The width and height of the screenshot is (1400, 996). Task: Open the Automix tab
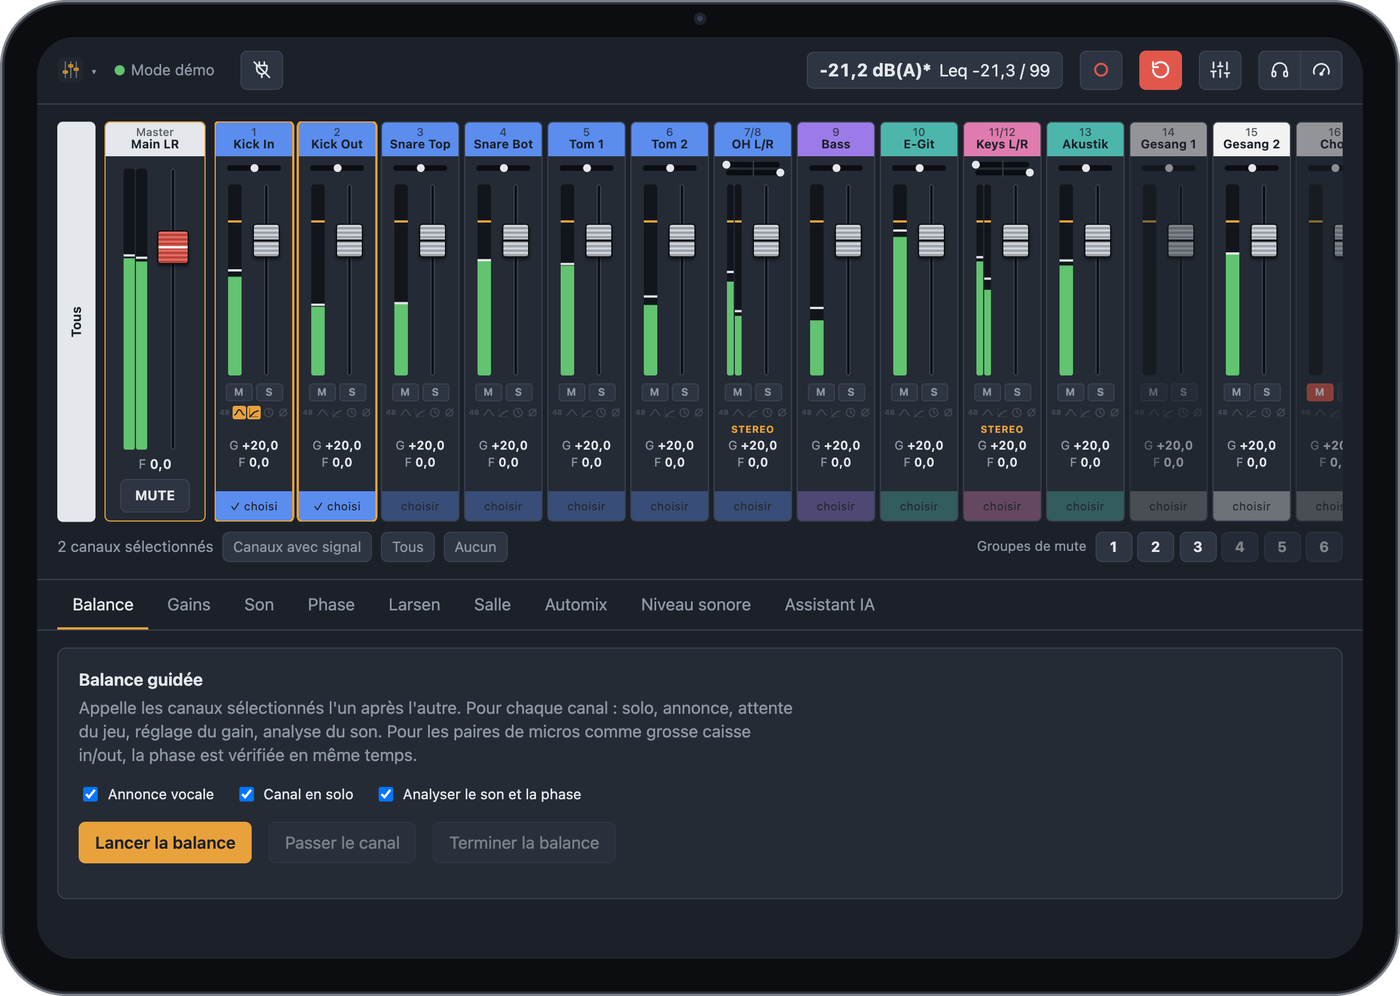pos(576,605)
